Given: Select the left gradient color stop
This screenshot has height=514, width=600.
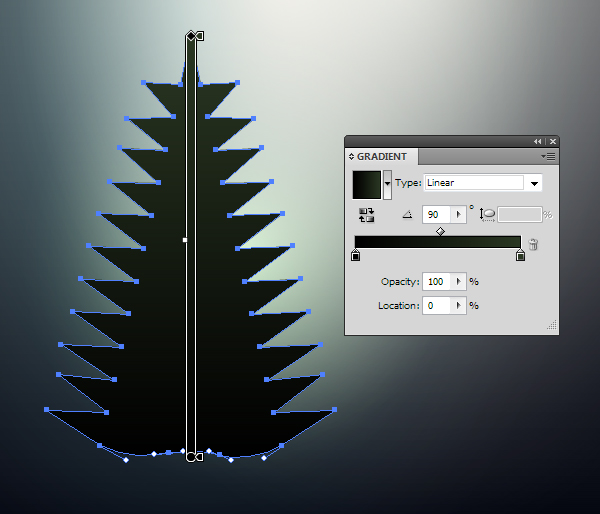Looking at the screenshot, I should [x=355, y=255].
